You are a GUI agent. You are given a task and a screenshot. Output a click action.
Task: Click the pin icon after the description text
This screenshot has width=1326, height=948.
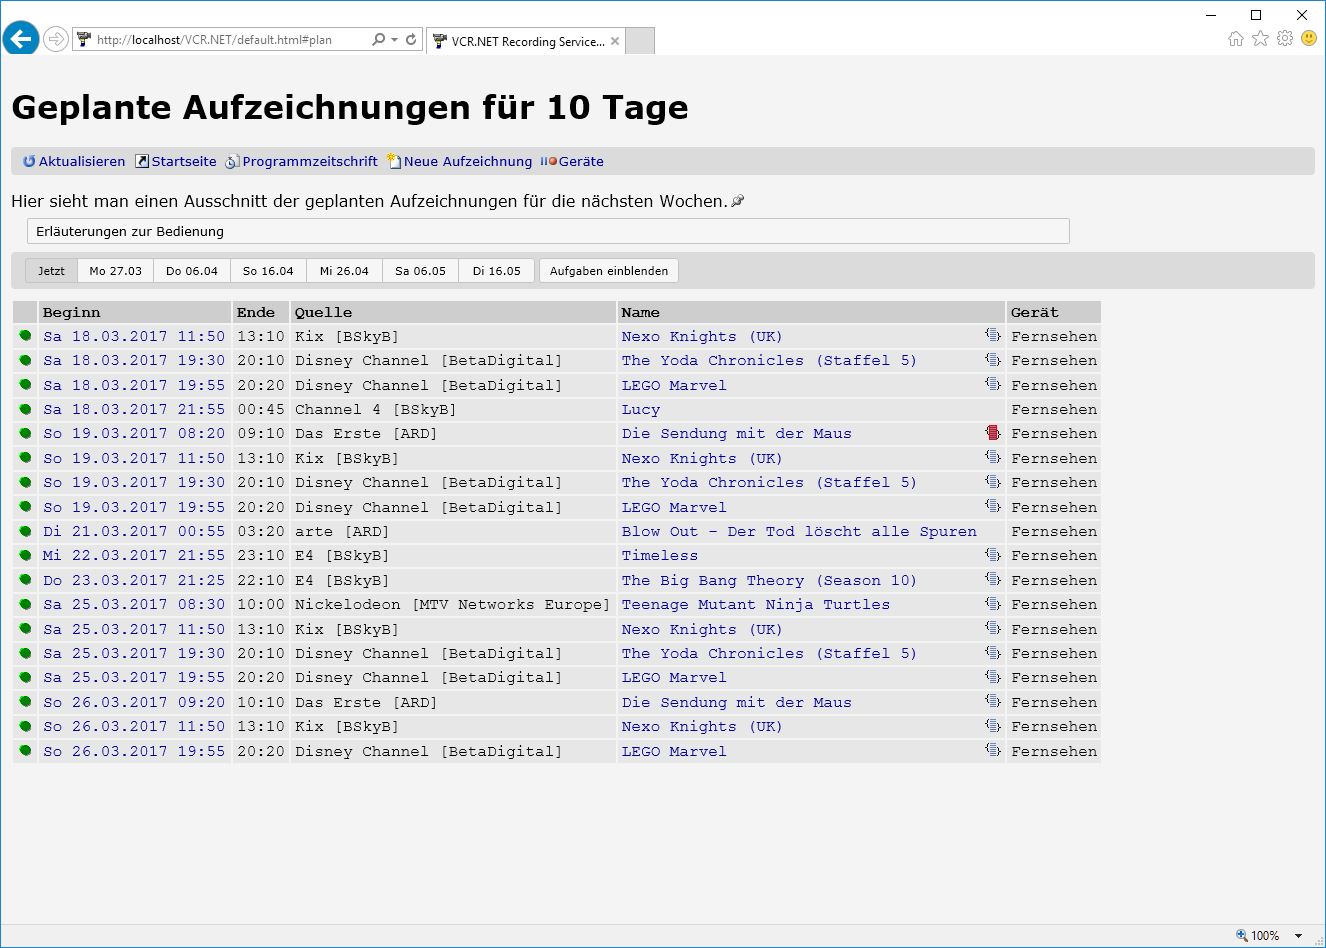tap(738, 201)
